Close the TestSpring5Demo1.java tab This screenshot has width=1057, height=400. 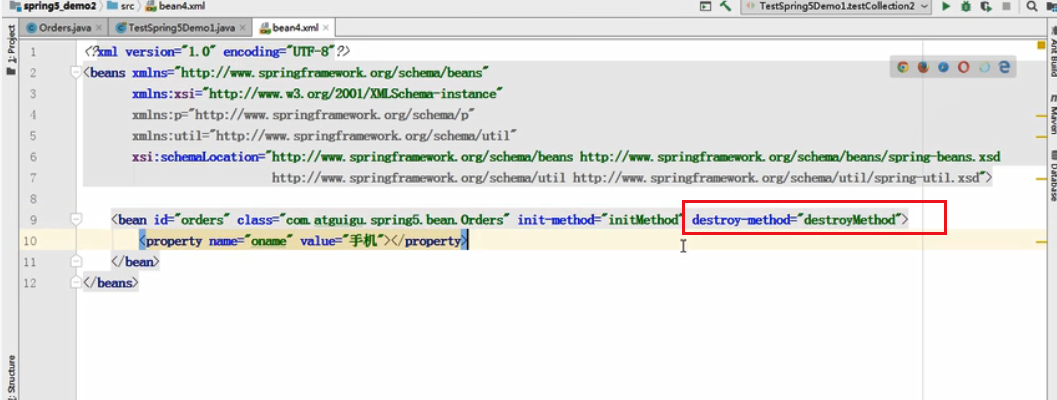pos(242,28)
